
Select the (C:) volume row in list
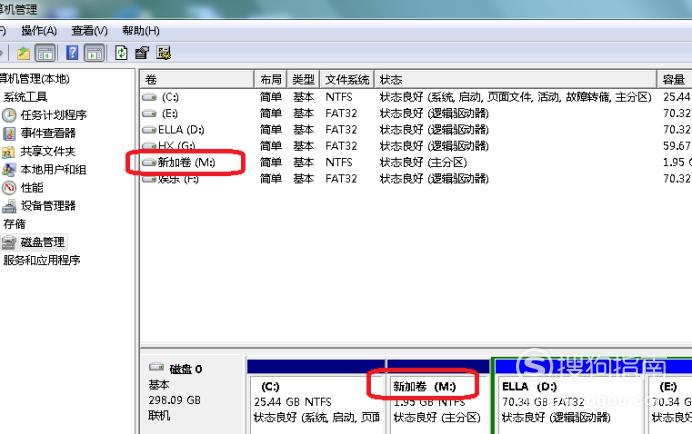coord(416,97)
